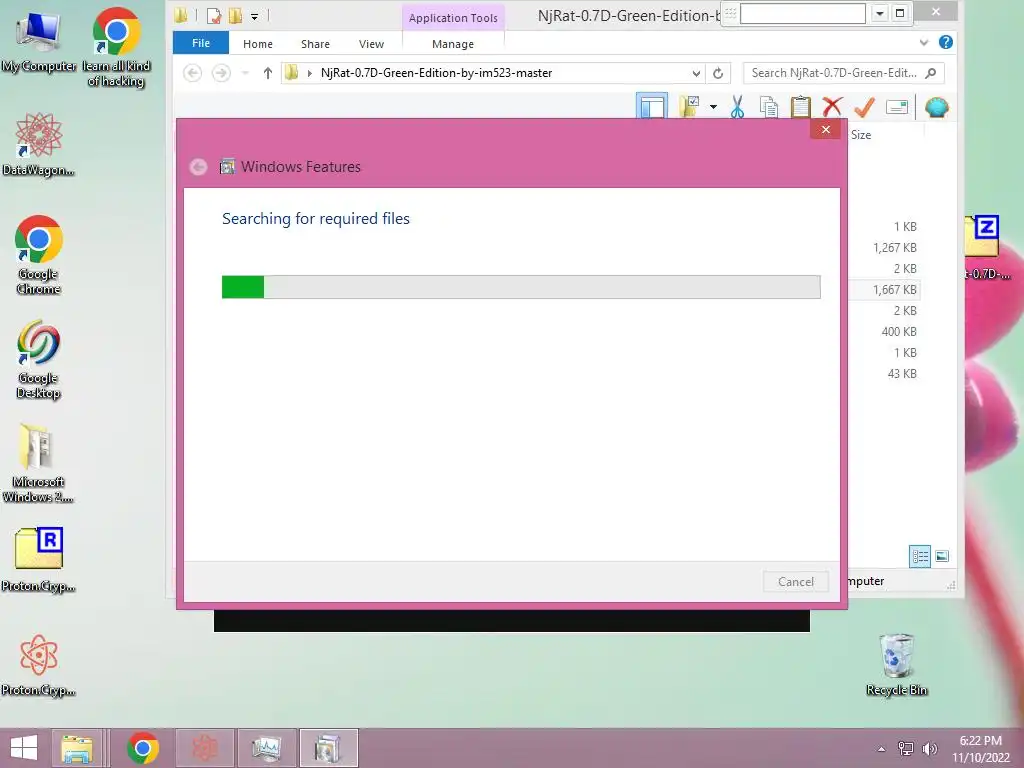Open recent locations dropdown arrow
Viewport: 1024px width, 768px height.
[246, 73]
